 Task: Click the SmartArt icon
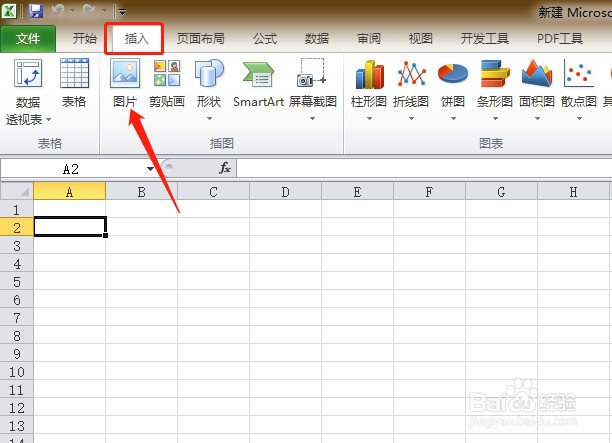[258, 74]
